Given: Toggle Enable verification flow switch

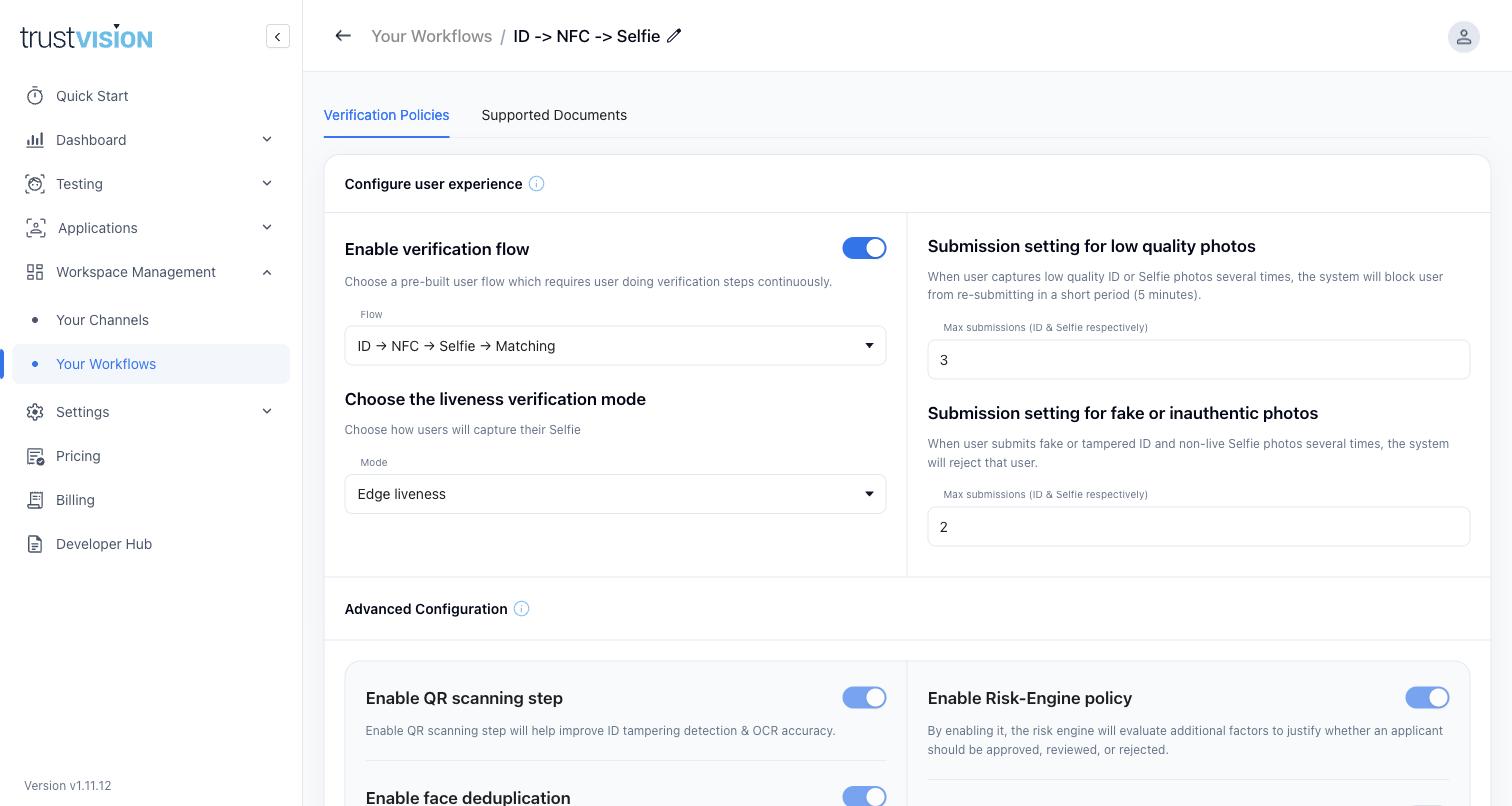Looking at the screenshot, I should 864,248.
